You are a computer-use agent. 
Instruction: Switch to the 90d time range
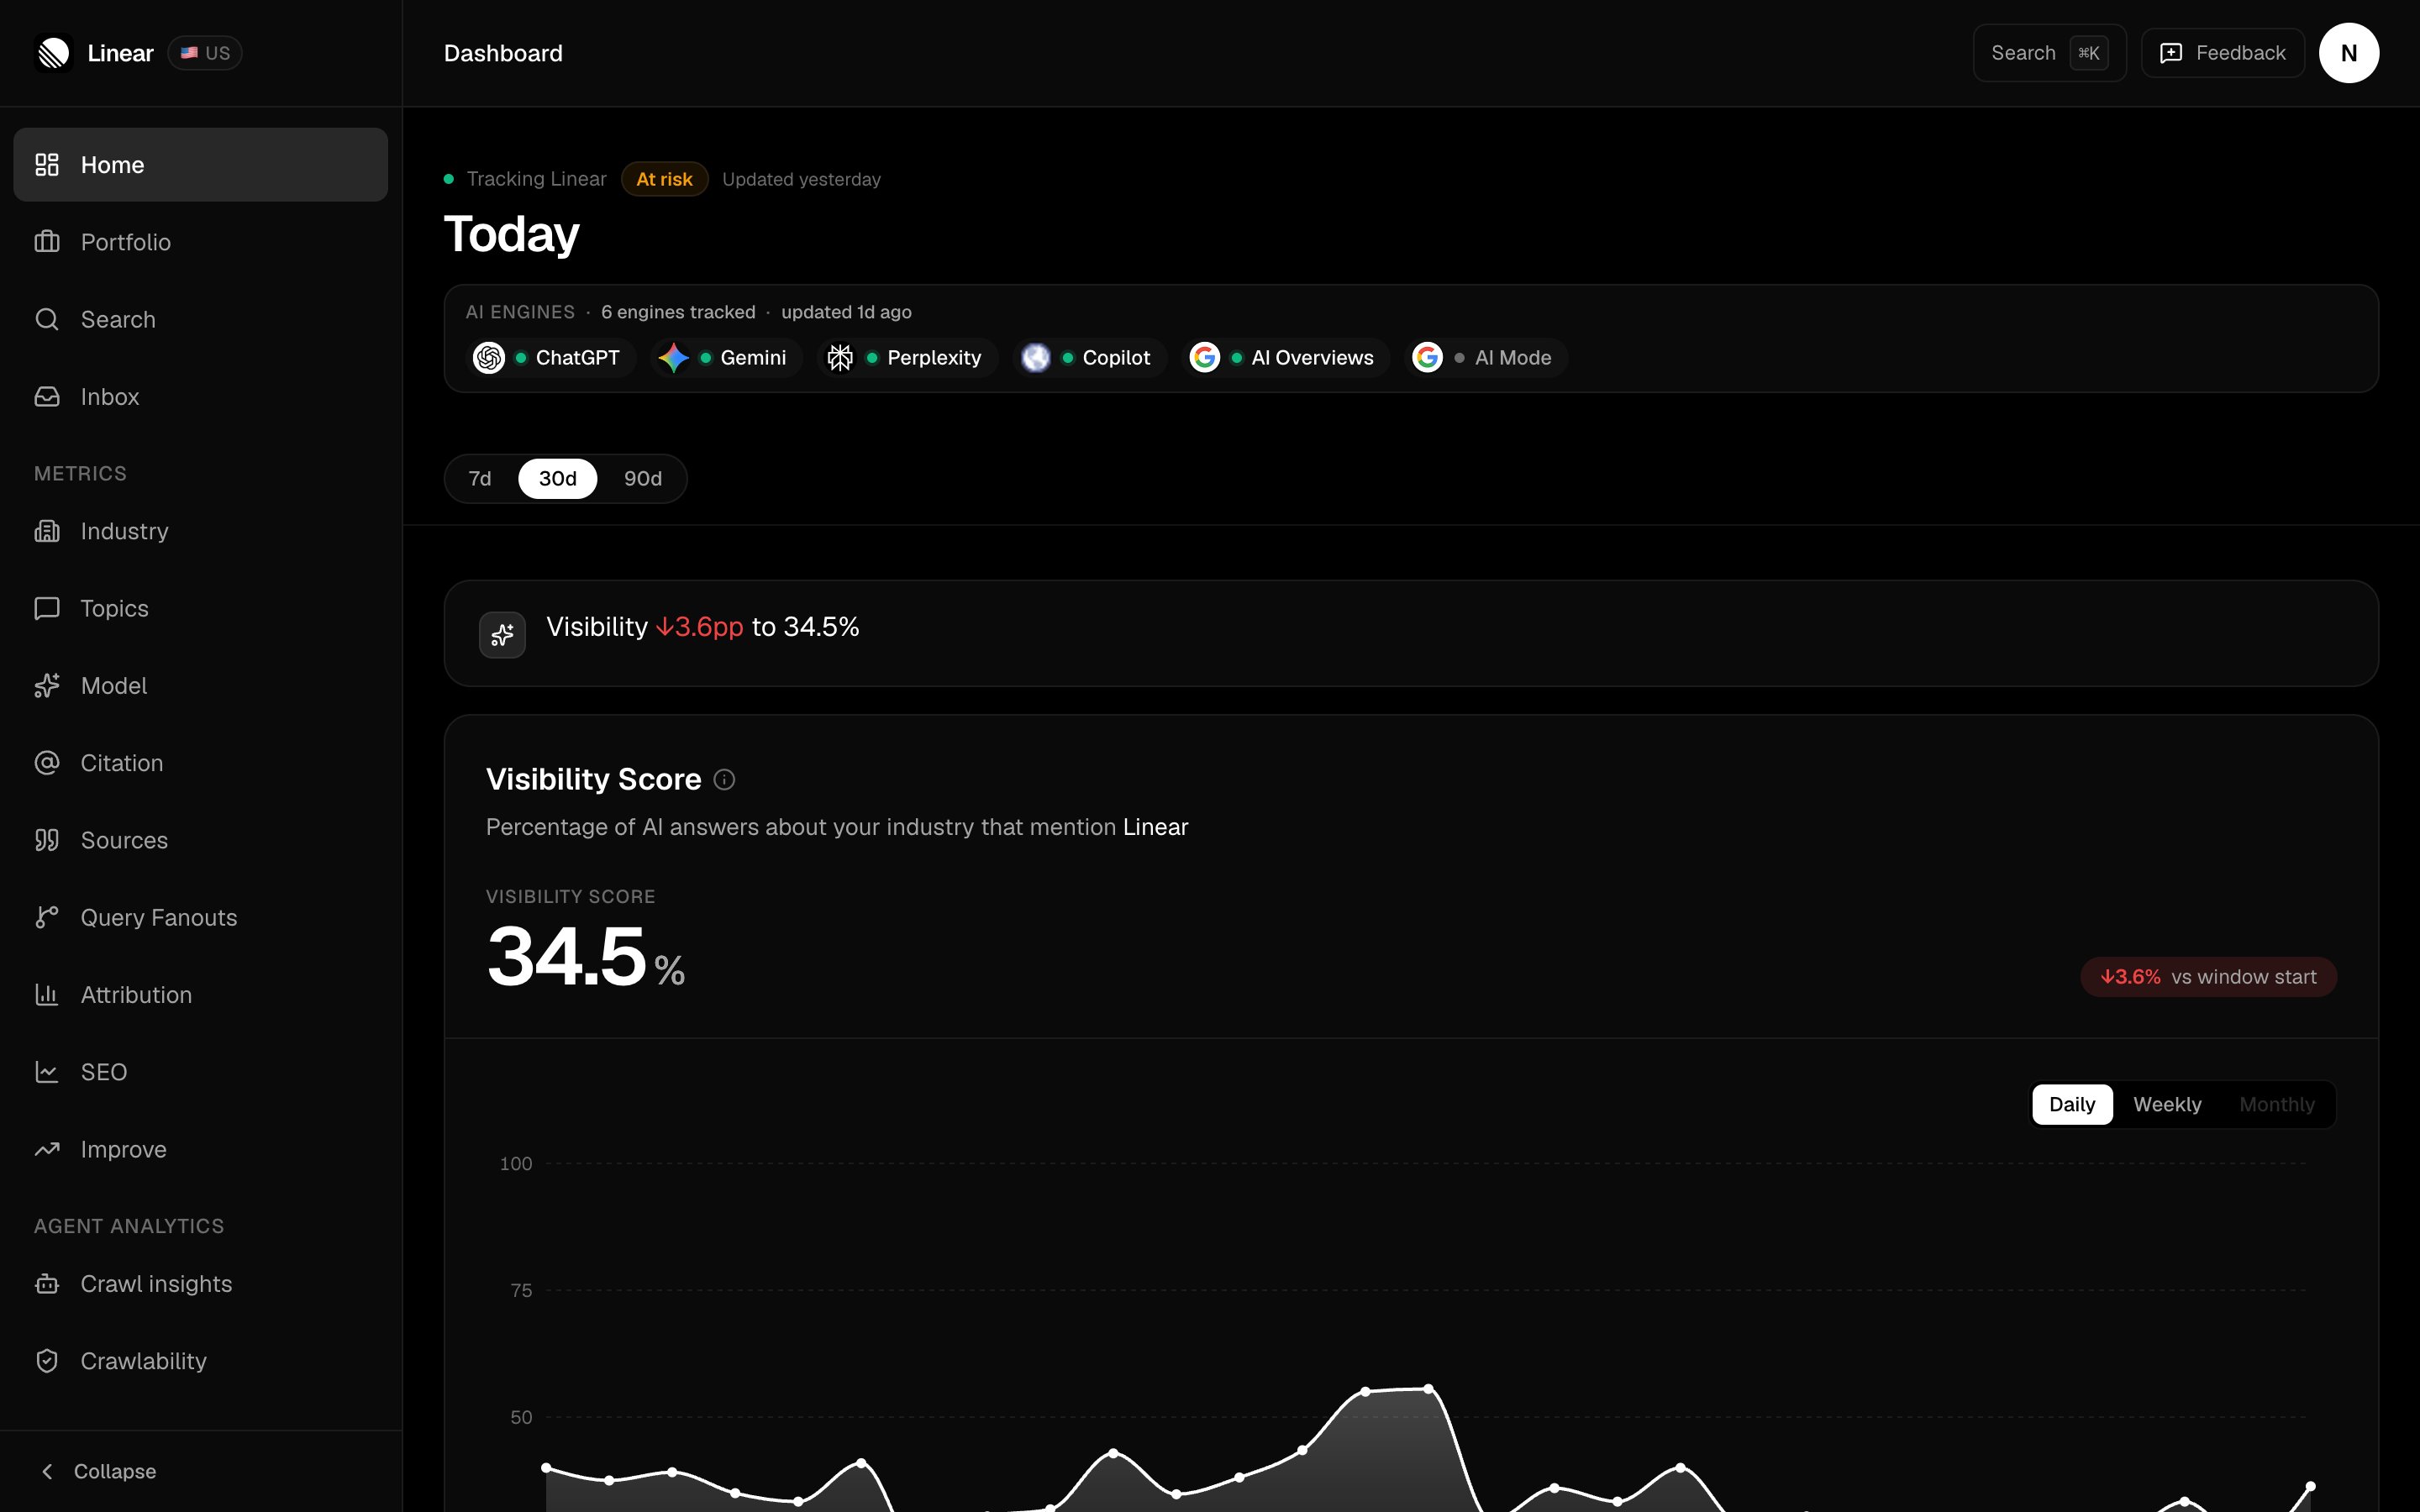pos(643,479)
